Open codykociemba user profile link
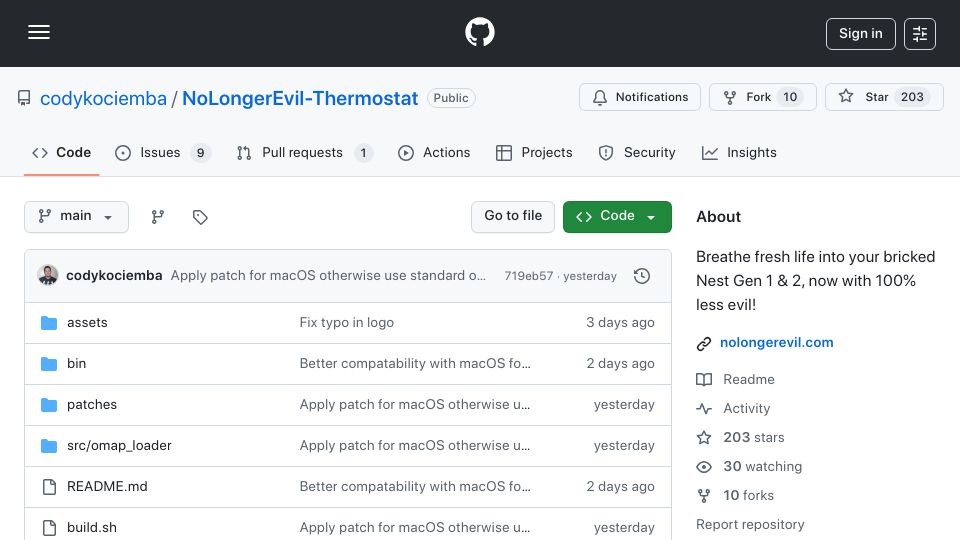 pos(103,98)
